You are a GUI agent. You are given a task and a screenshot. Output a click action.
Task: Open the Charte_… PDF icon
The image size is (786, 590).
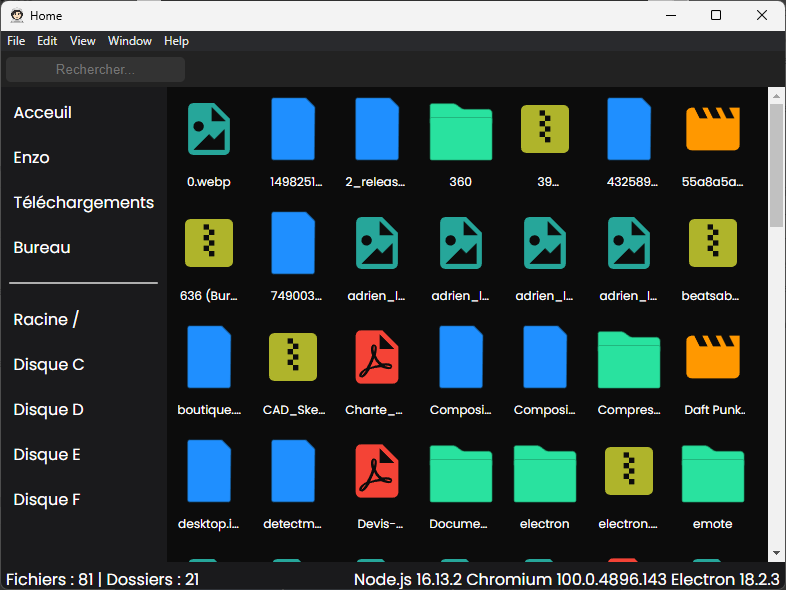377,357
